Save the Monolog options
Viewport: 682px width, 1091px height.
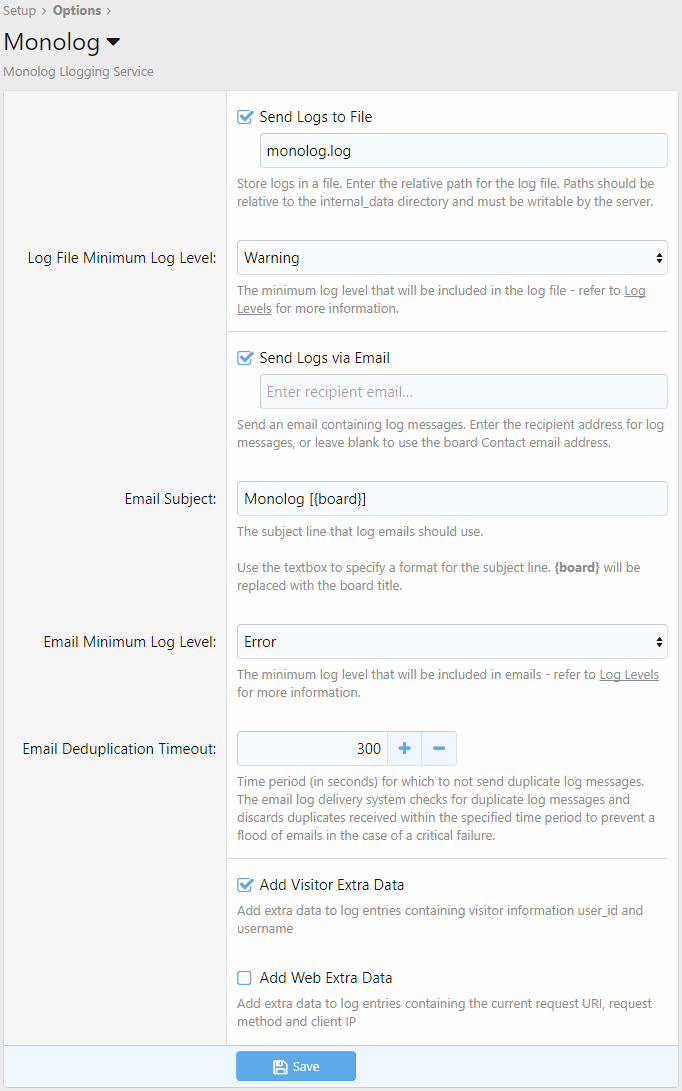[x=296, y=1066]
